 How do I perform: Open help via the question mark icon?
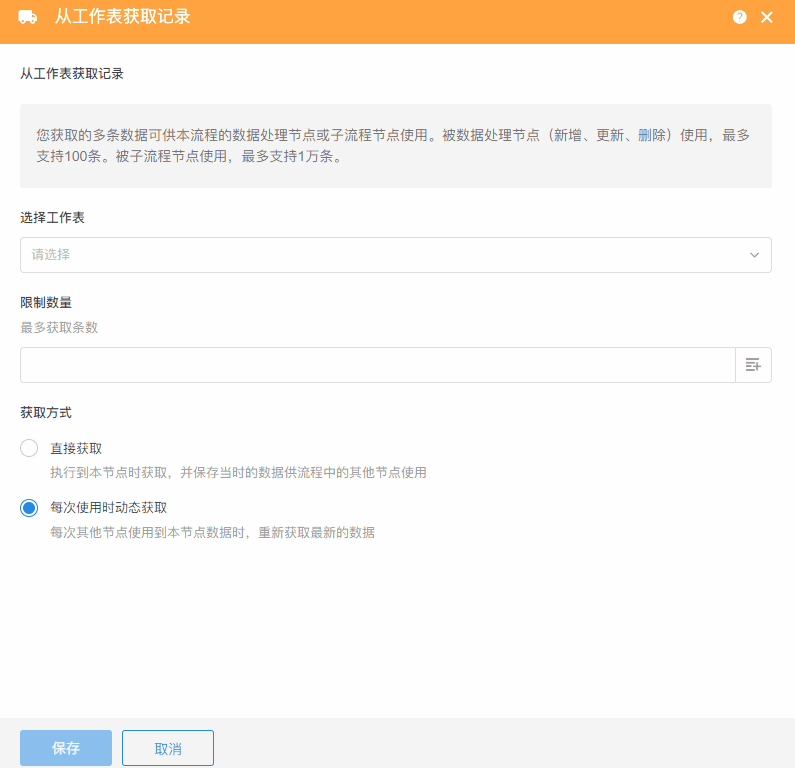(x=739, y=17)
